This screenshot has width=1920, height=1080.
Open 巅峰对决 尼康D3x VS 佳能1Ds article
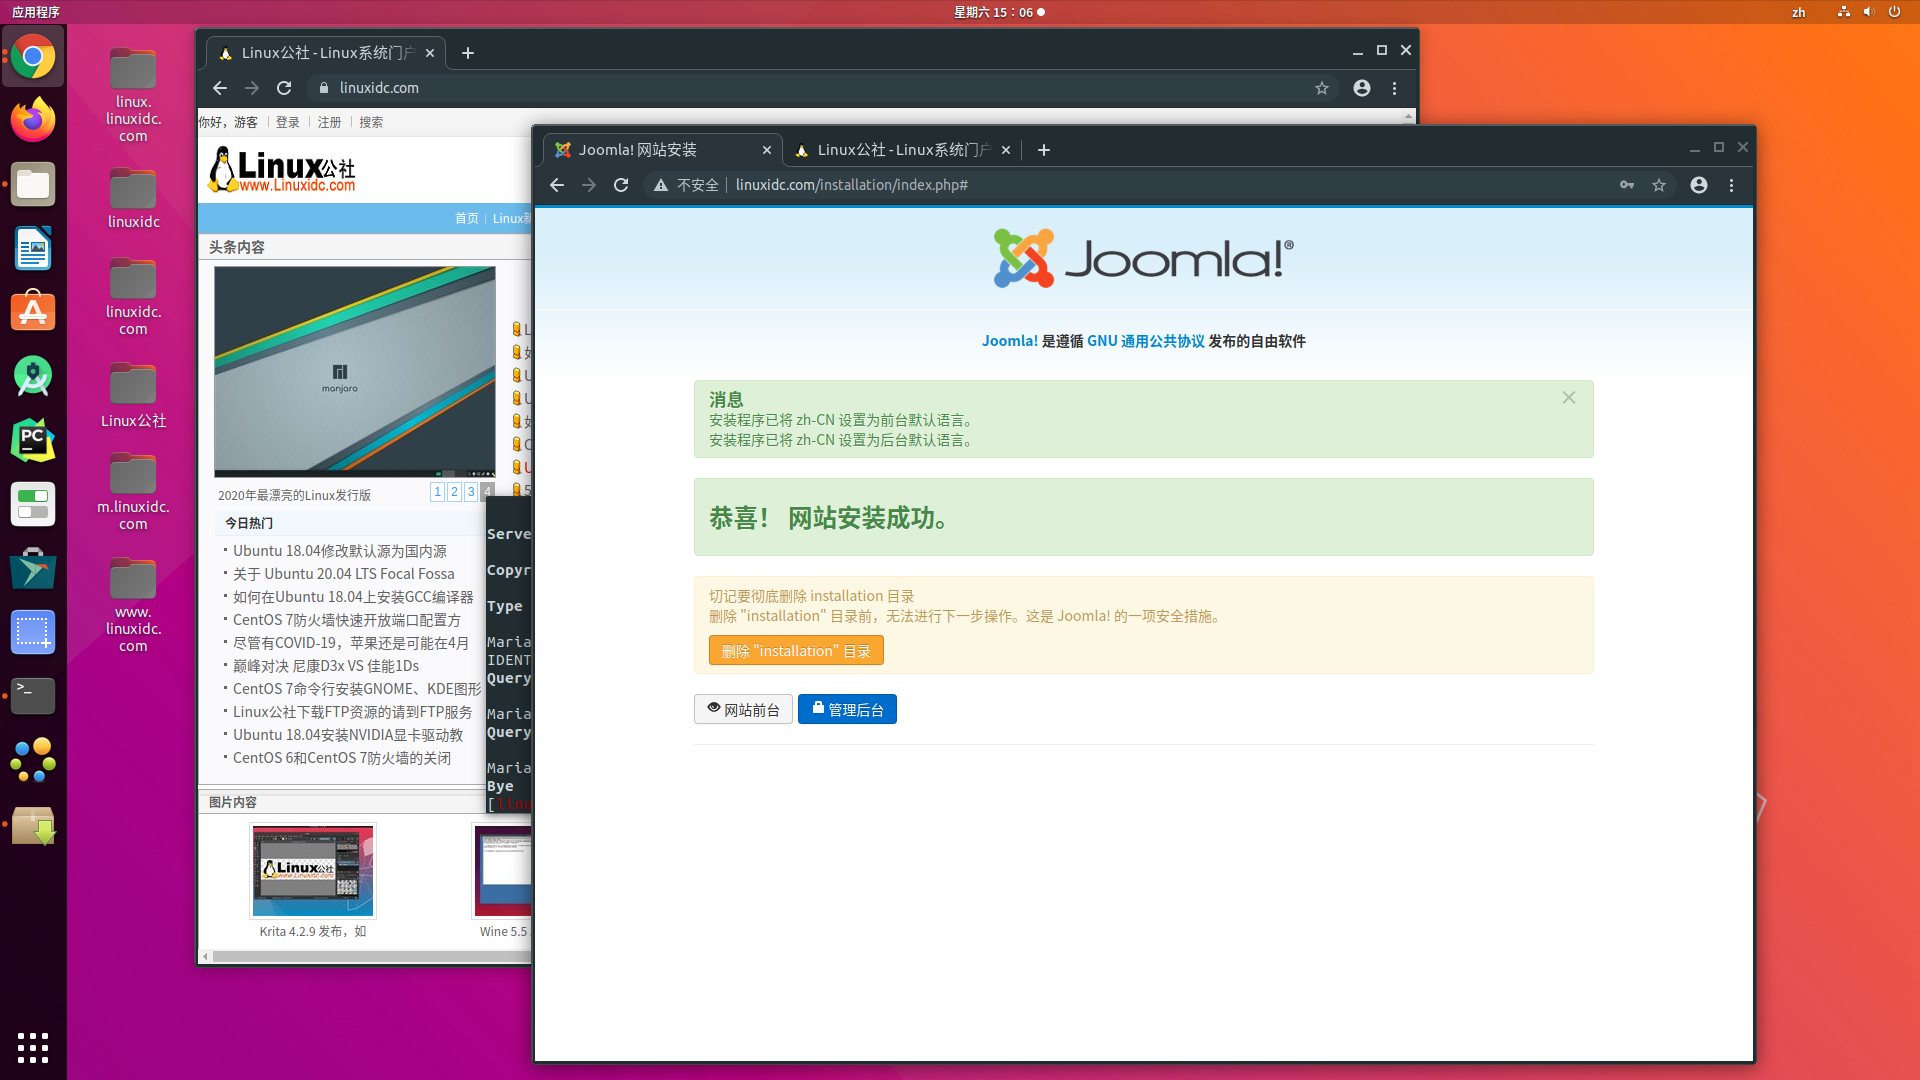(326, 666)
